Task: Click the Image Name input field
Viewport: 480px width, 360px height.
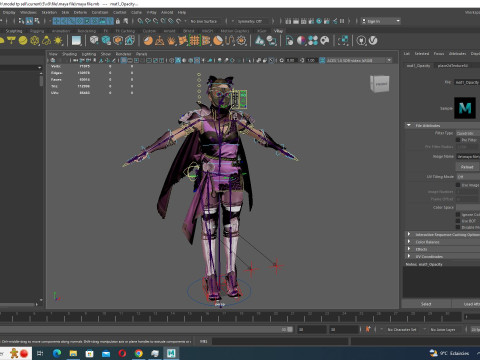Action: click(468, 156)
